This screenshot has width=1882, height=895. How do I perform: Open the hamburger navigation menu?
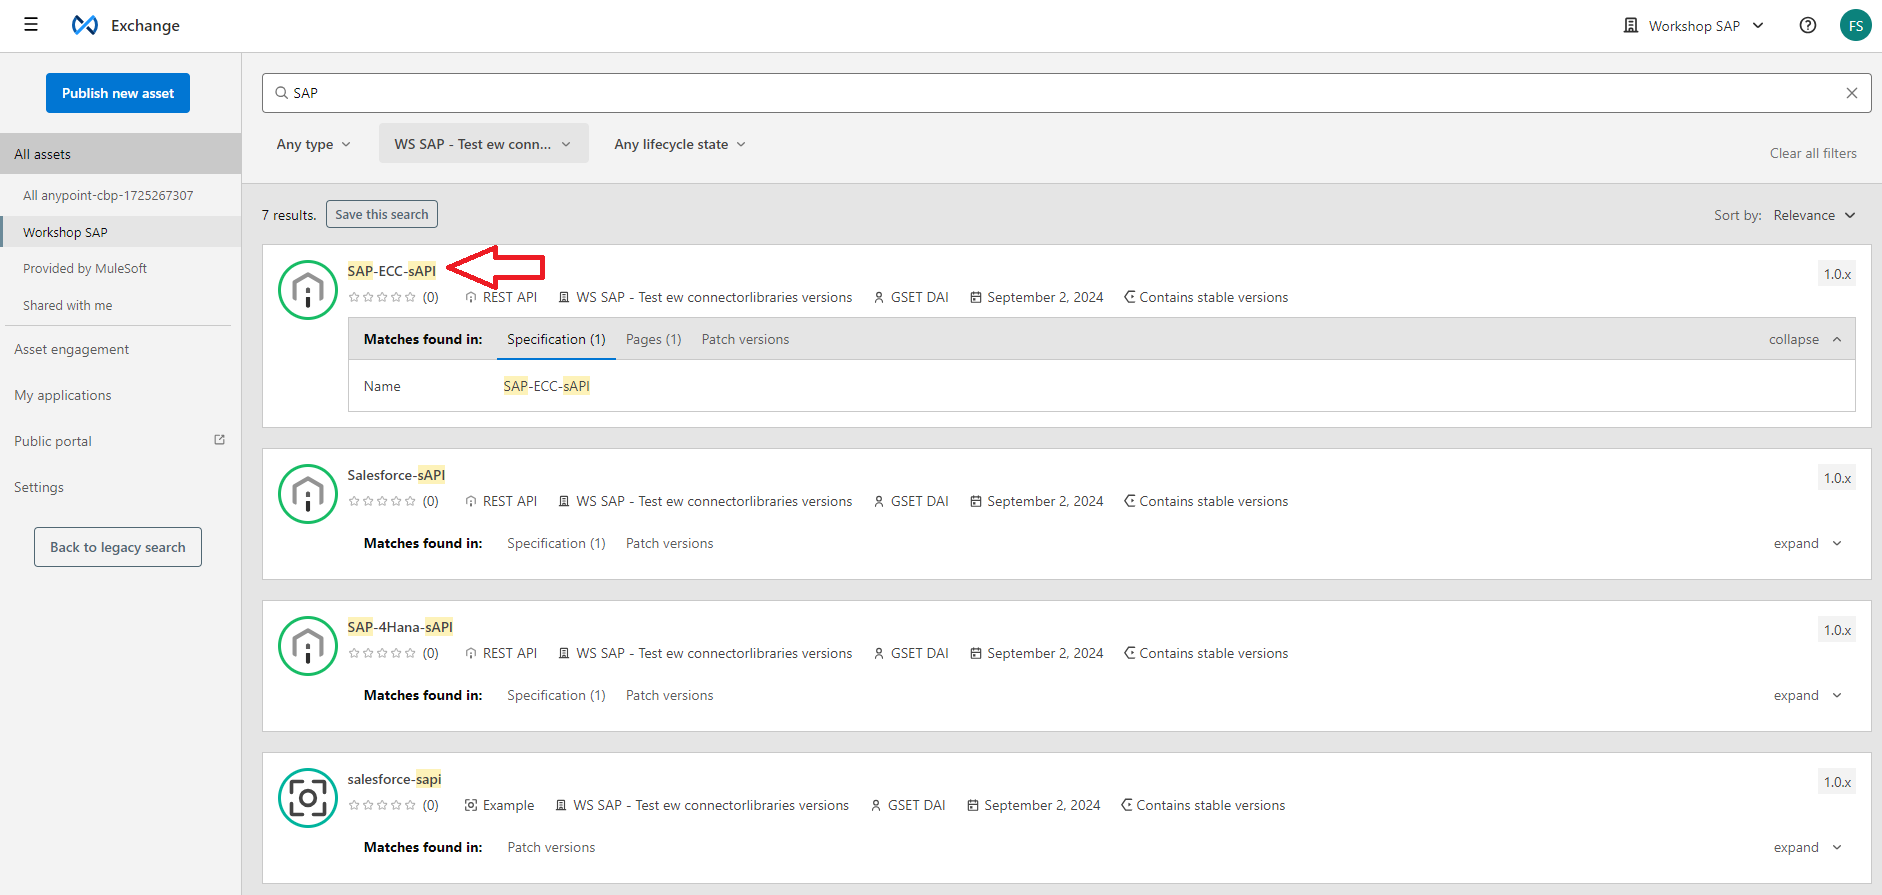tap(31, 25)
